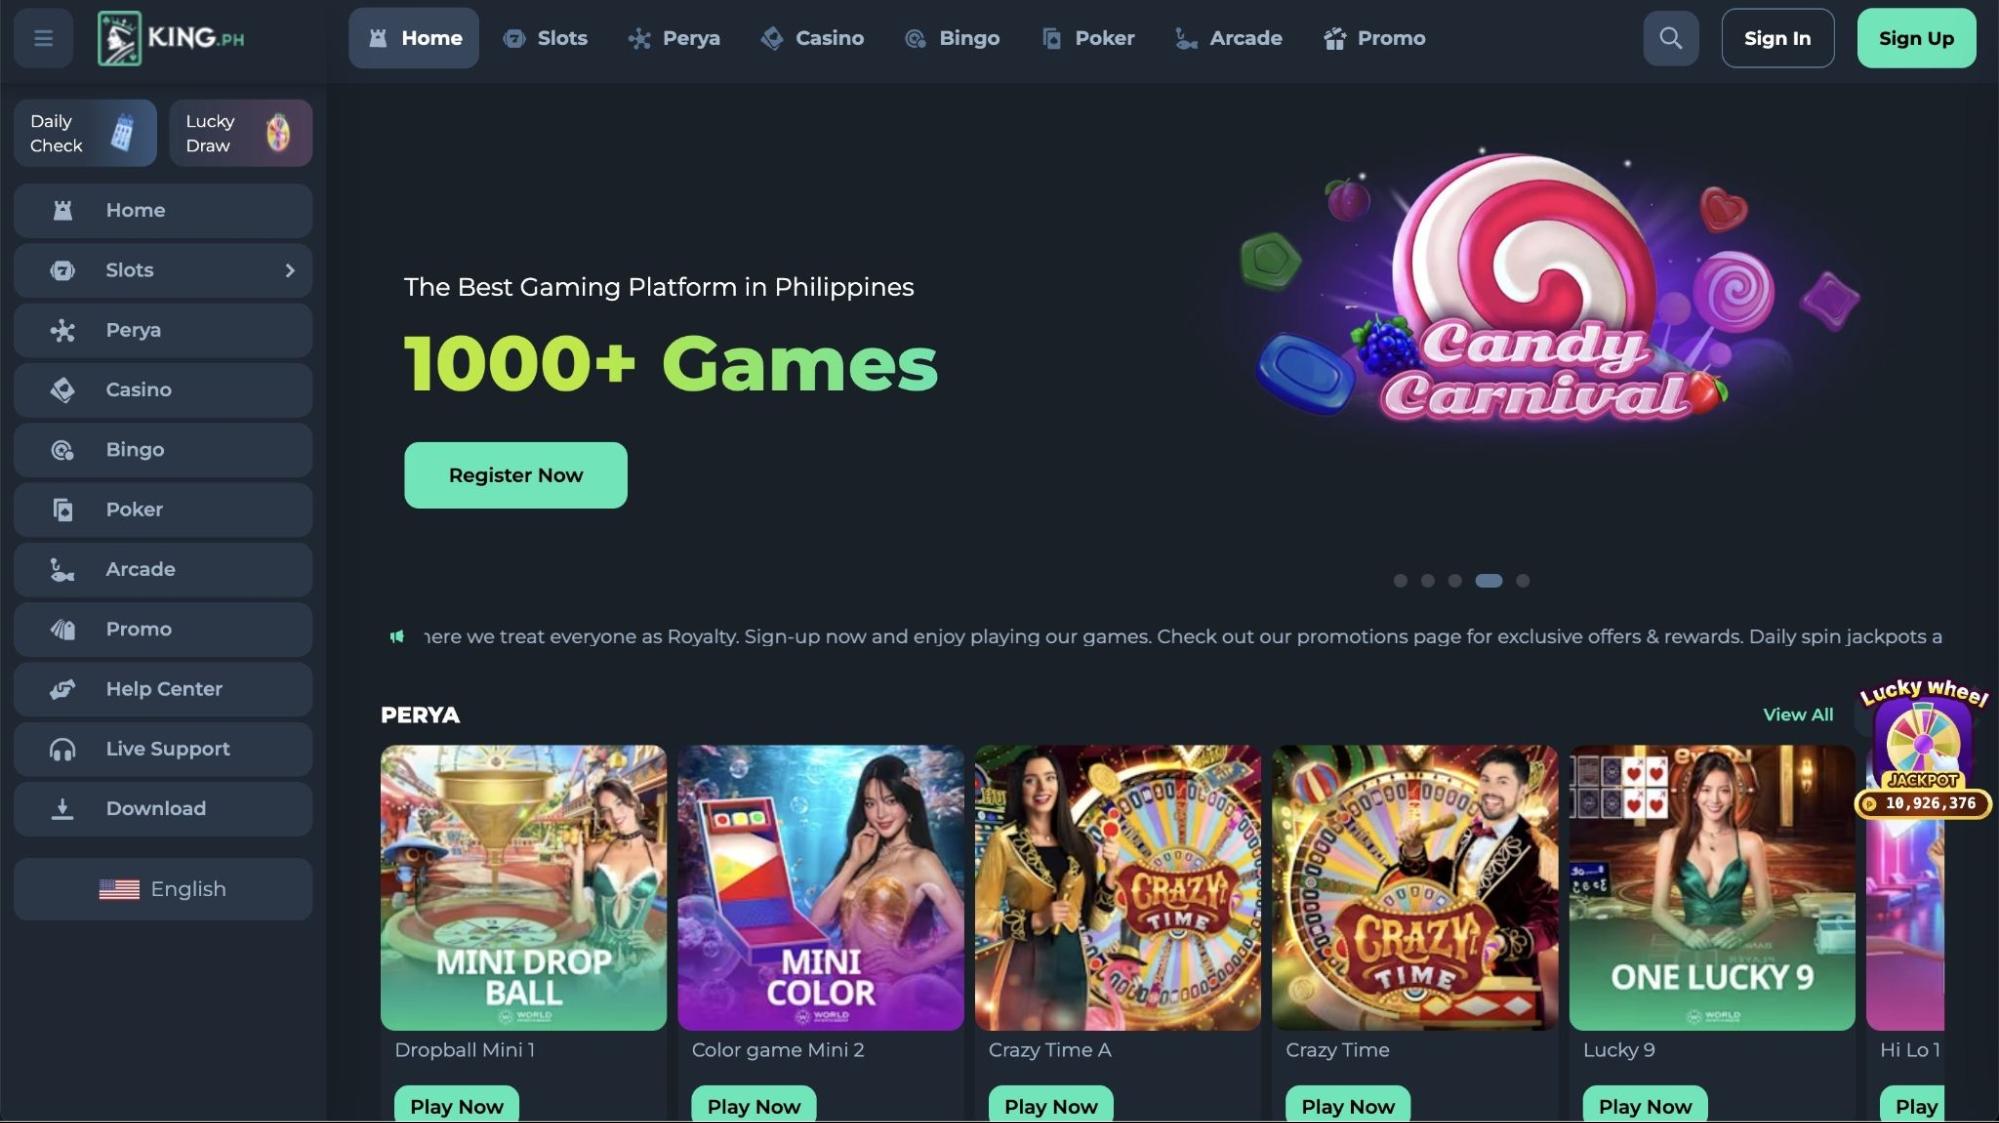Viewport: 1999px width, 1123px height.
Task: Open the Mini Color game thumbnail
Action: pyautogui.click(x=821, y=888)
